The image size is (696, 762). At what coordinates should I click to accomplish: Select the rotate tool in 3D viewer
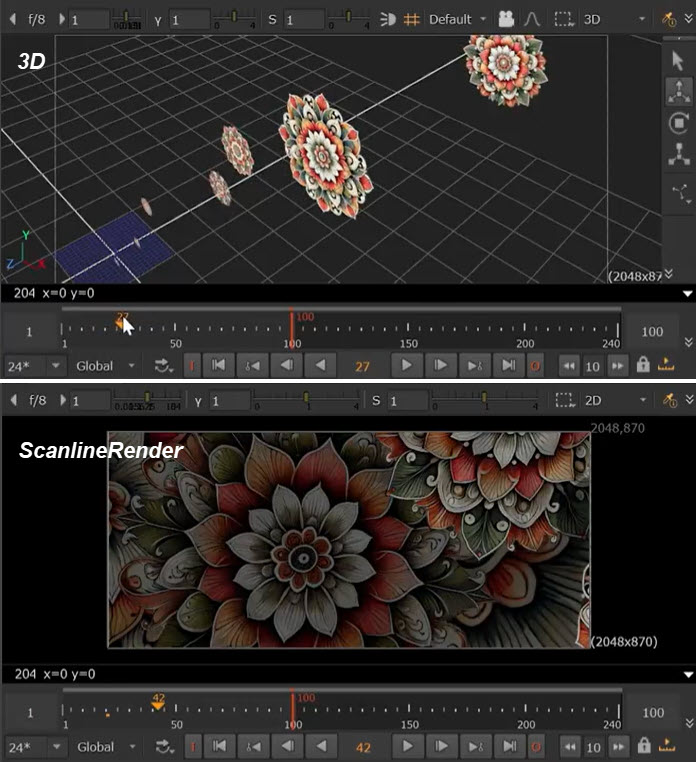pos(678,123)
